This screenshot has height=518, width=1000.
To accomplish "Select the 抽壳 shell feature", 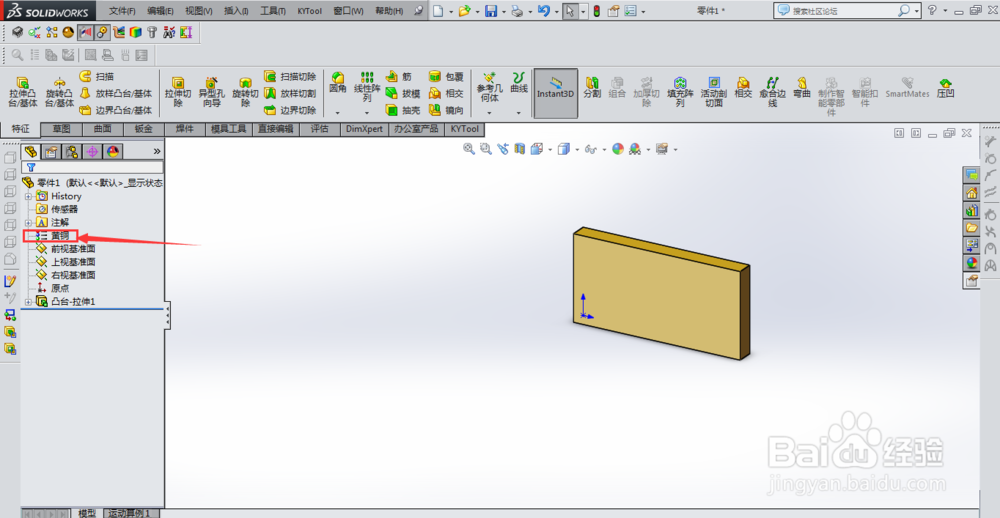I will point(403,110).
